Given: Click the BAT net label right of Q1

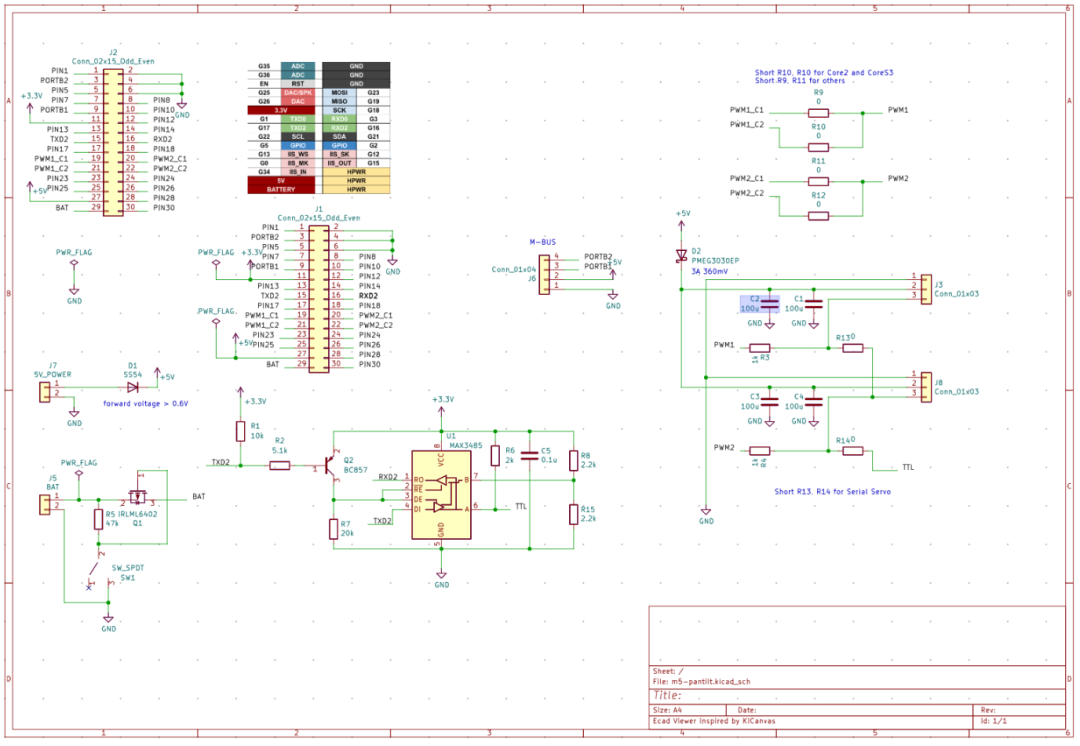Looking at the screenshot, I should 198,497.
